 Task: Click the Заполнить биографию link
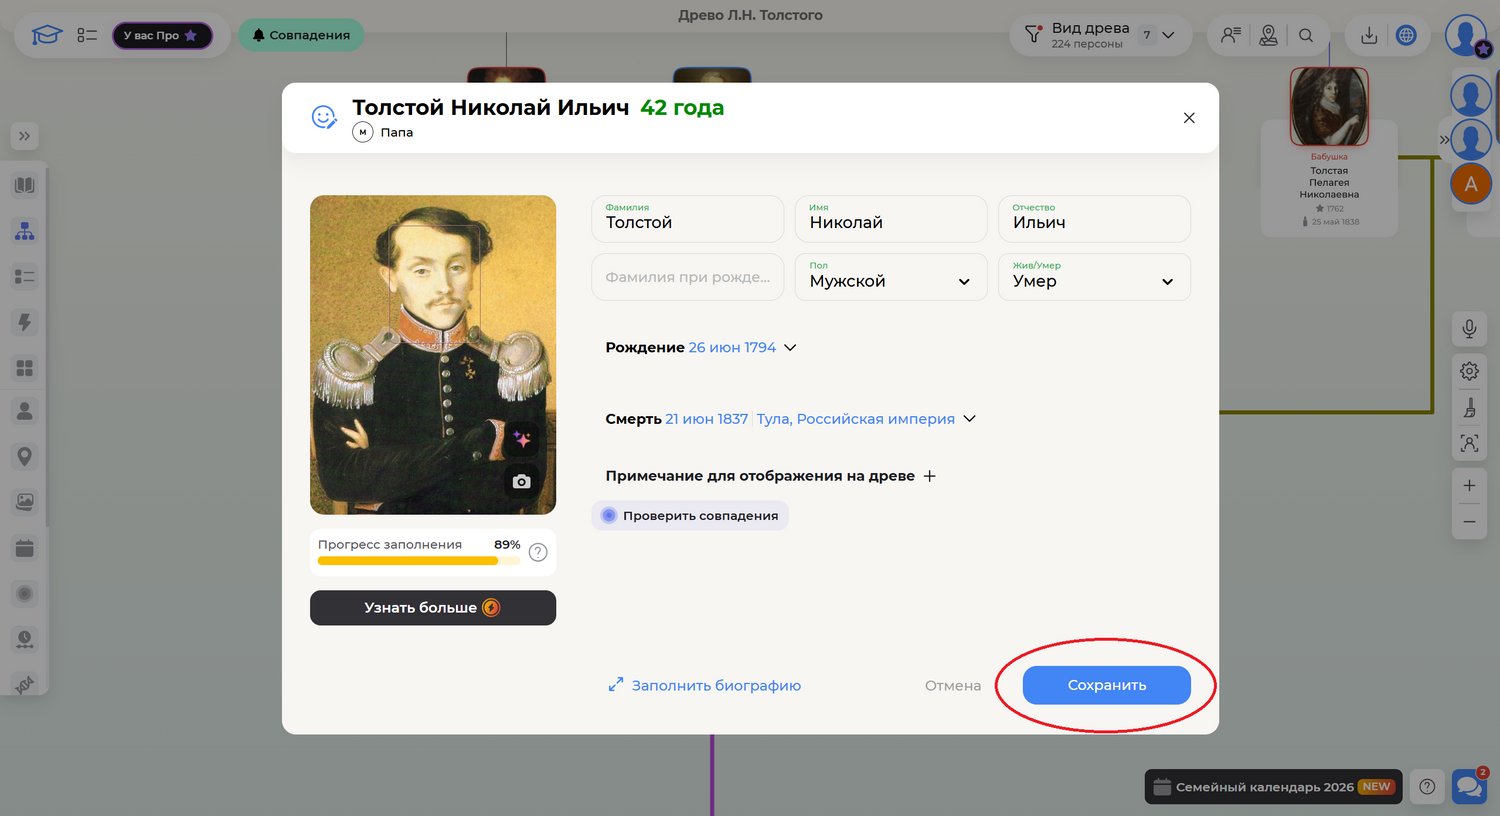tap(705, 685)
